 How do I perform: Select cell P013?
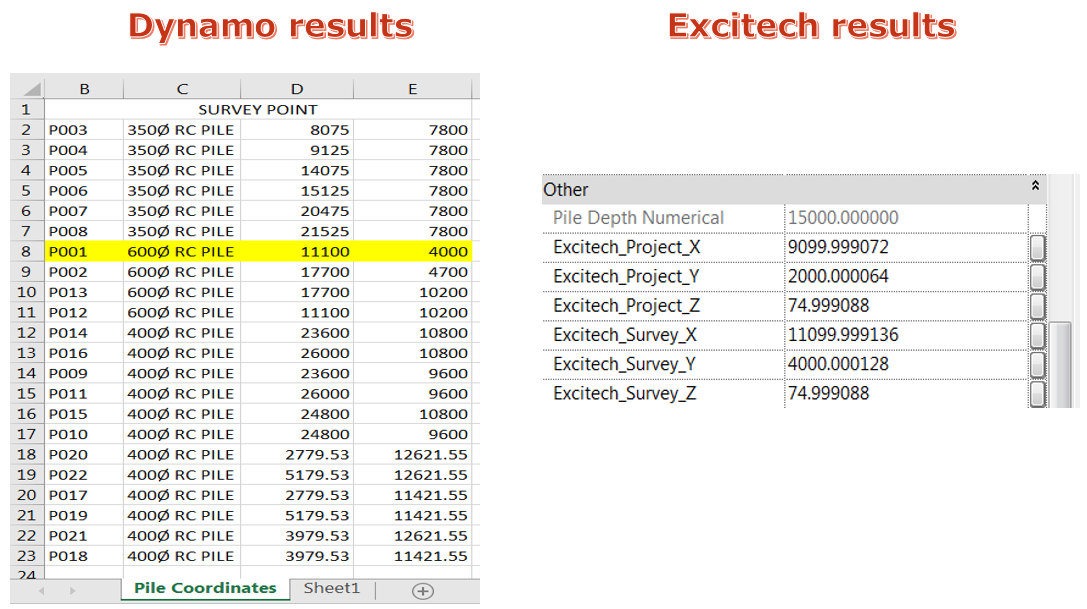85,292
